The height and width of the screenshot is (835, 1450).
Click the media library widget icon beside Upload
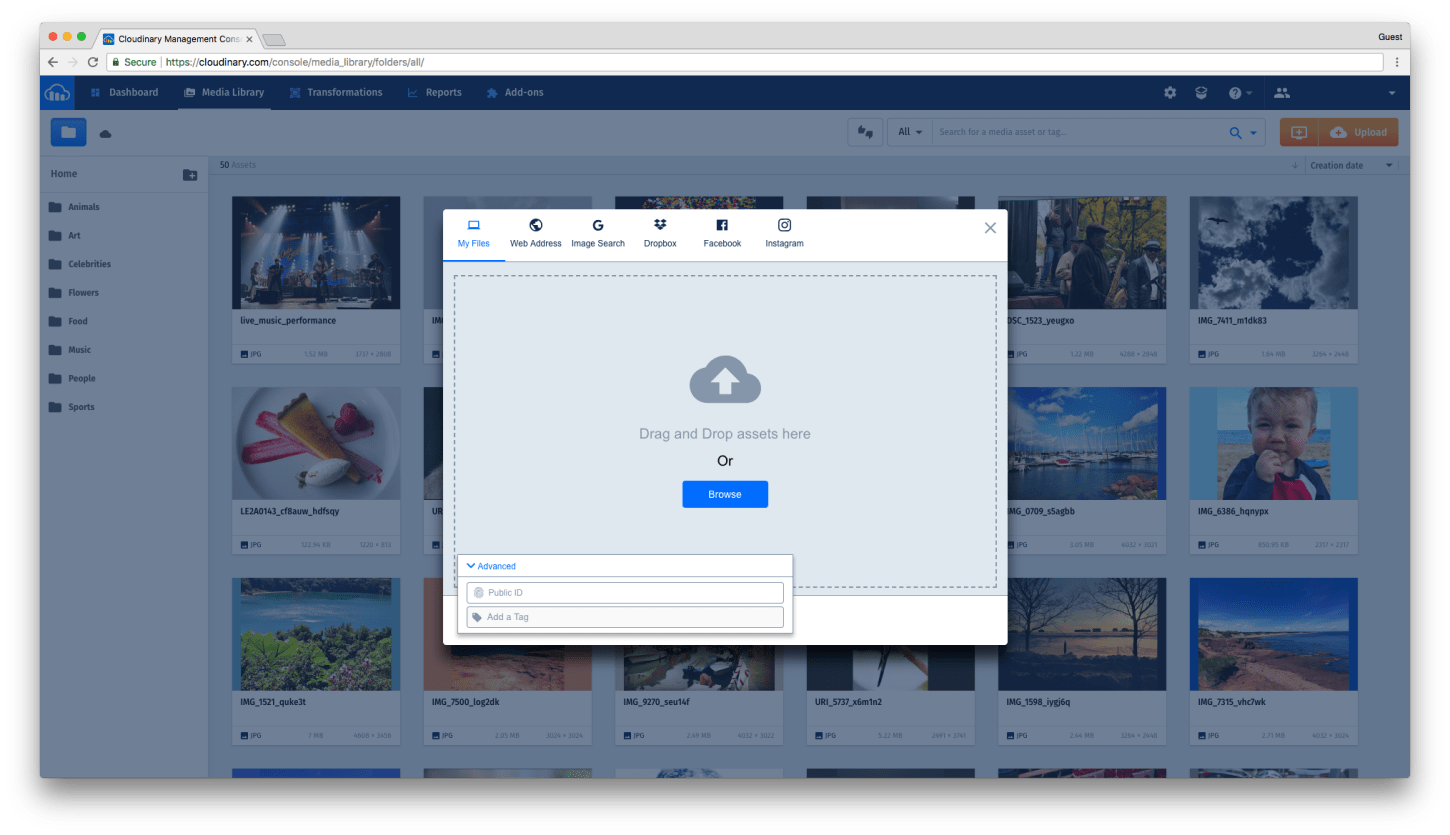(x=1299, y=132)
